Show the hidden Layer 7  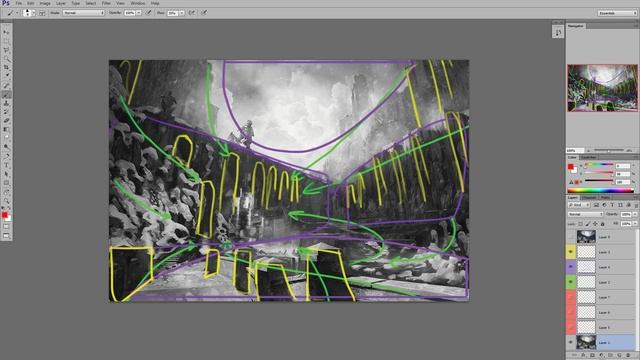571,297
